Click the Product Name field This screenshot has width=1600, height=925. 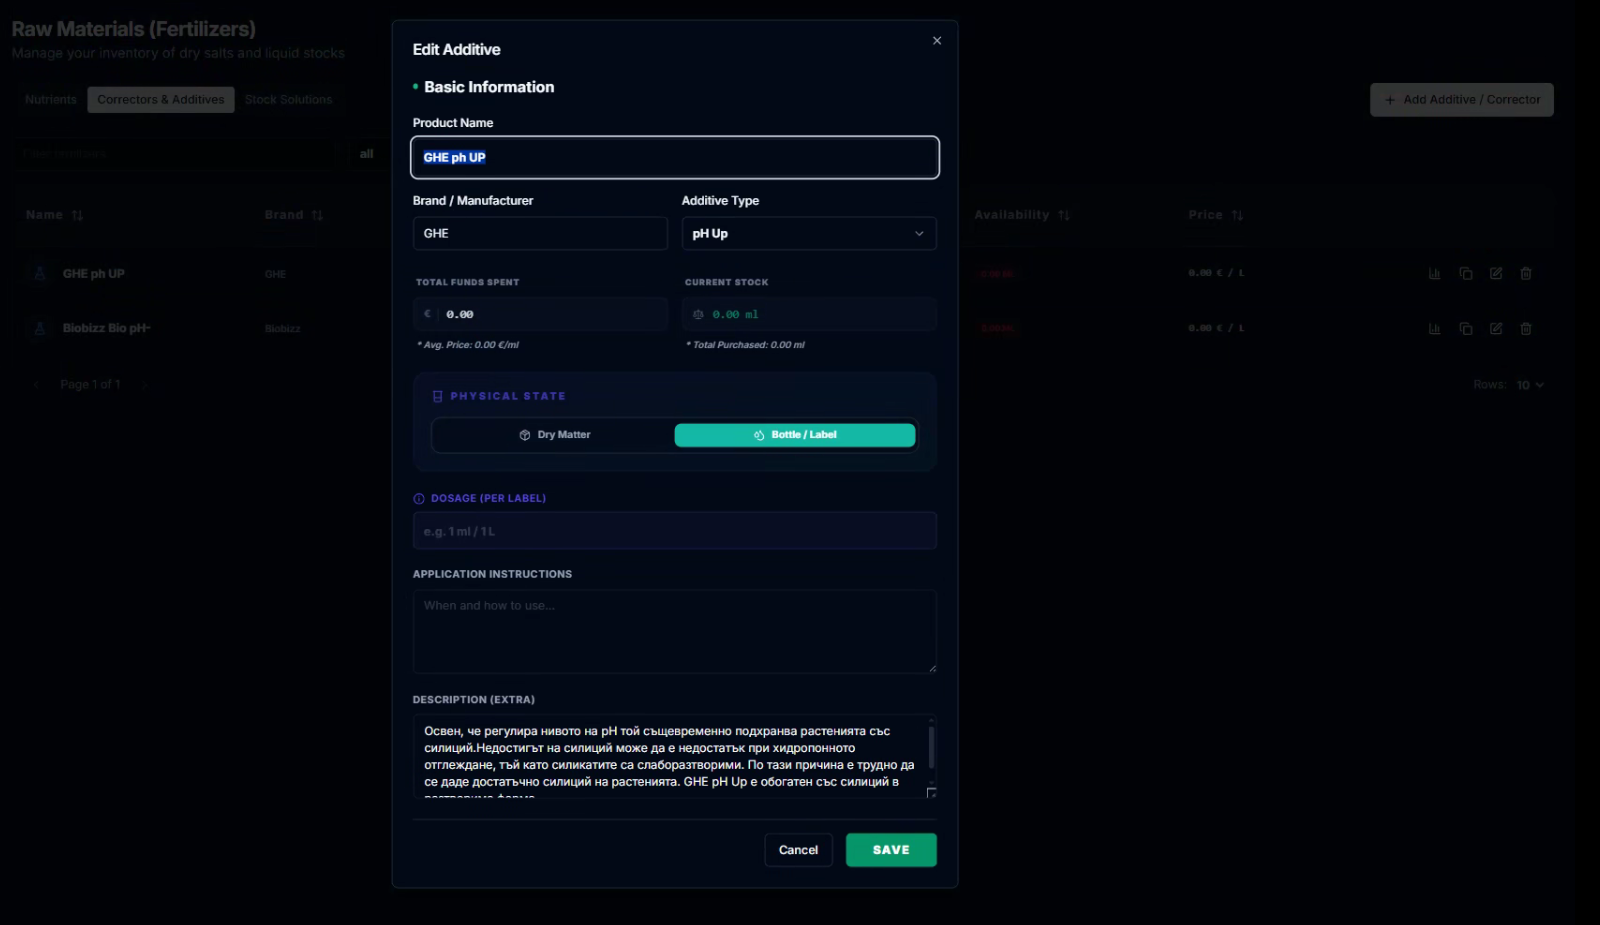(x=675, y=157)
